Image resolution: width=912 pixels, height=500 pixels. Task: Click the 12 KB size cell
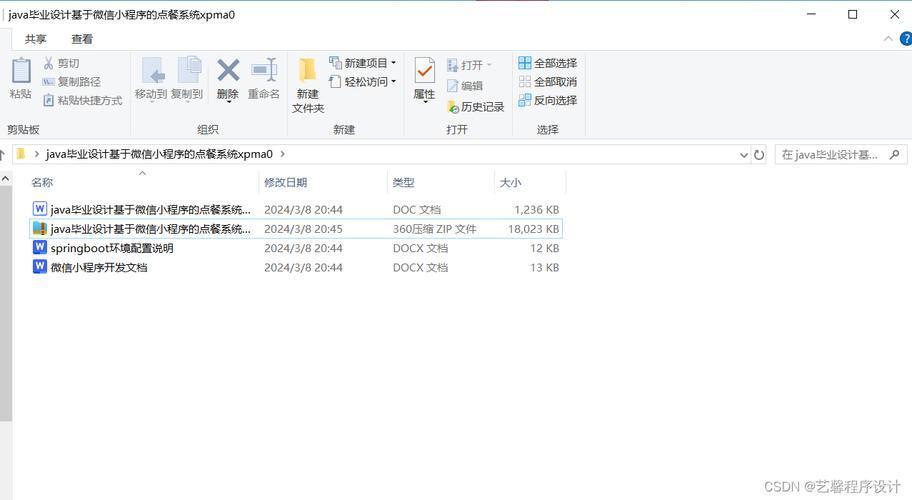[544, 248]
